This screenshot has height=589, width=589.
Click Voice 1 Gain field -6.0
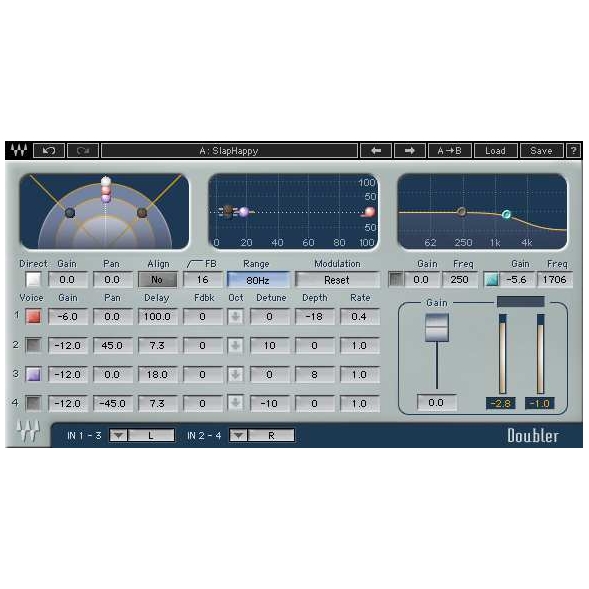pos(68,317)
